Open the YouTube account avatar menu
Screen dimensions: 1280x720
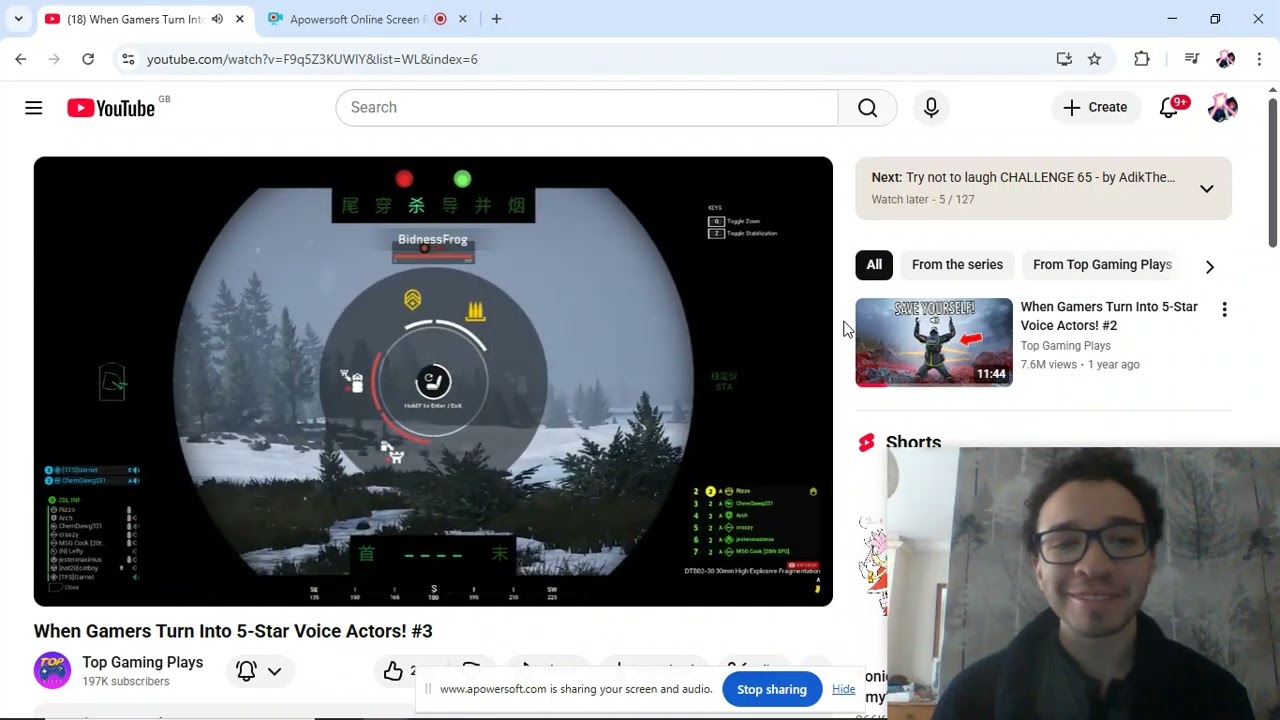click(1222, 108)
